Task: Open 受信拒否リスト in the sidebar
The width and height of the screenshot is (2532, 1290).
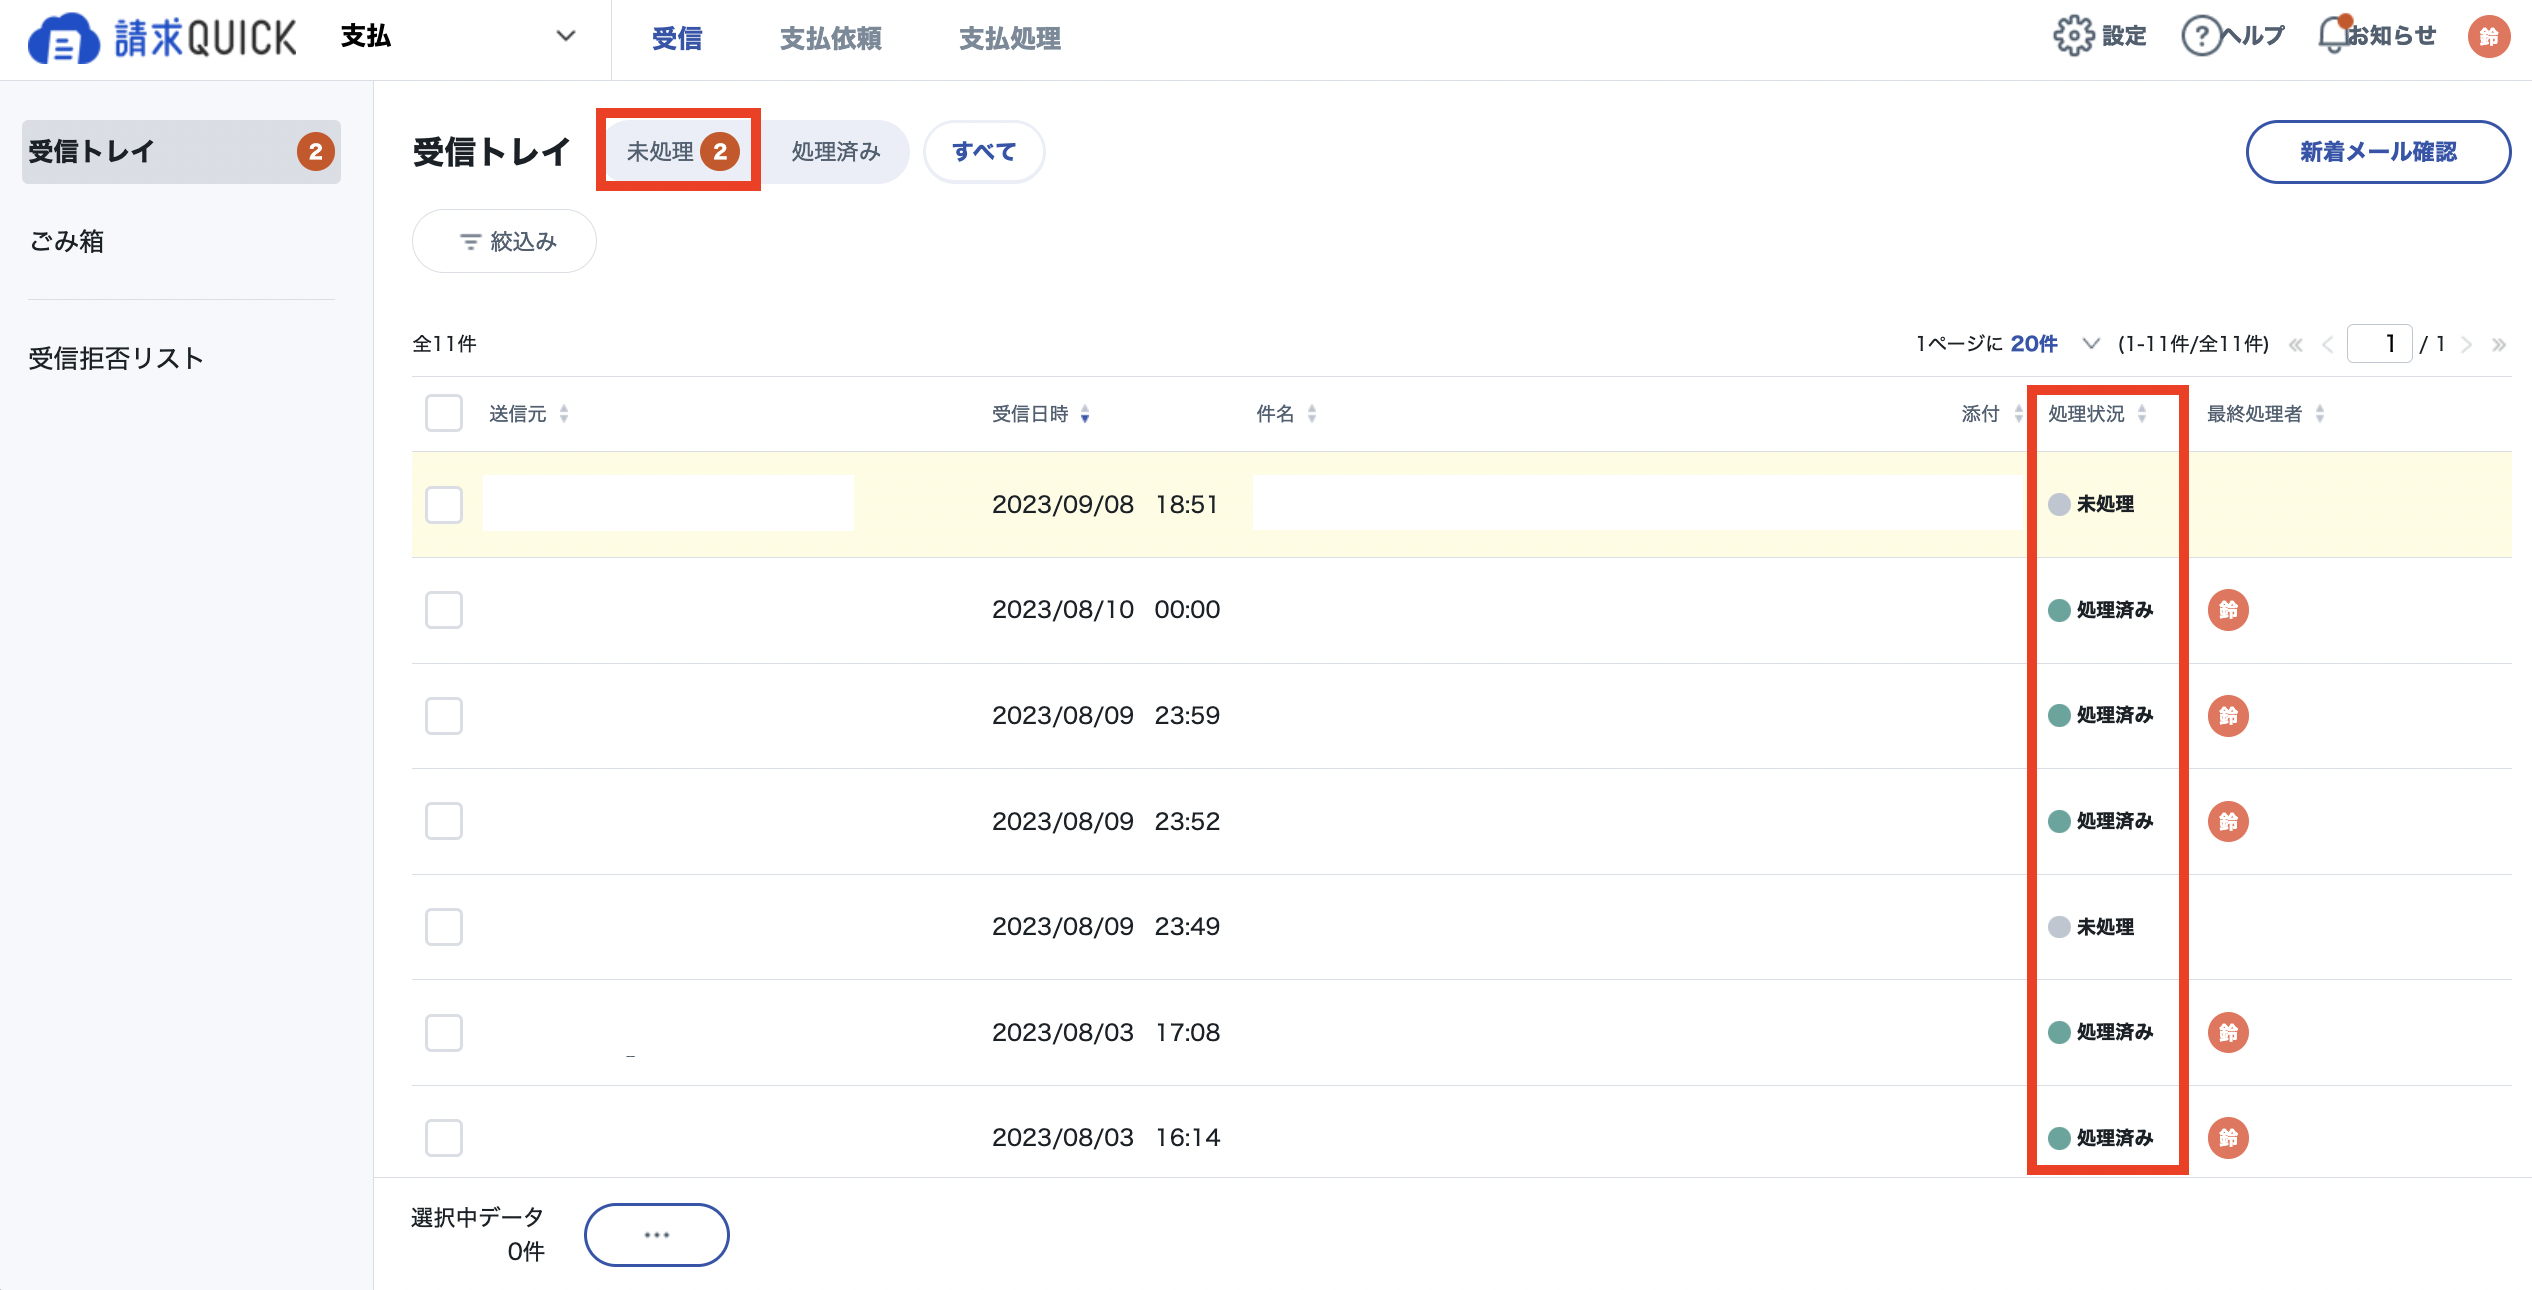Action: point(116,358)
